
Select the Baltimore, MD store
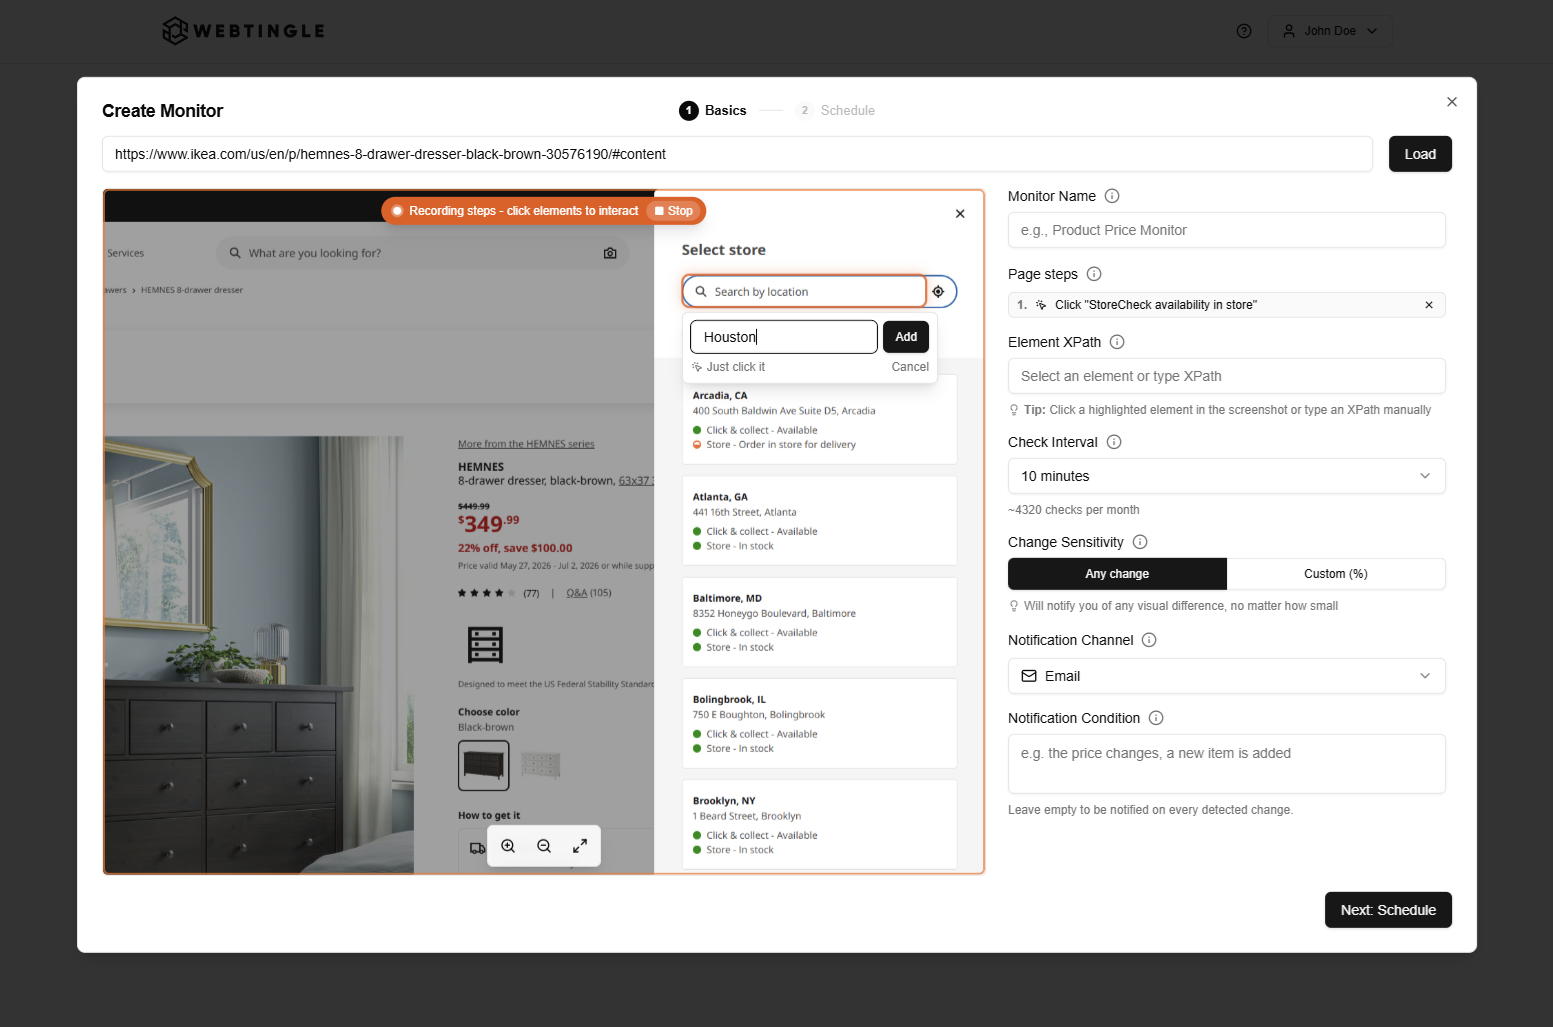(819, 622)
